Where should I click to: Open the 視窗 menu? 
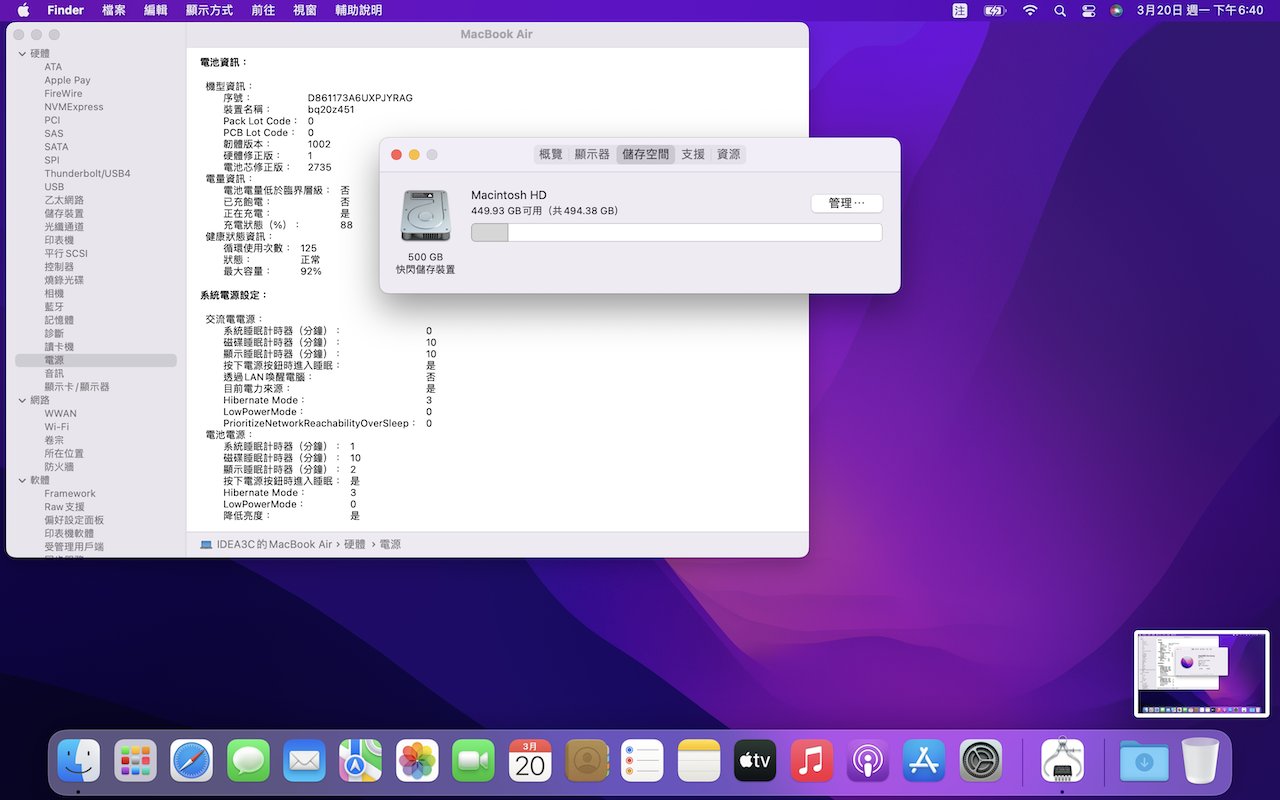point(305,10)
